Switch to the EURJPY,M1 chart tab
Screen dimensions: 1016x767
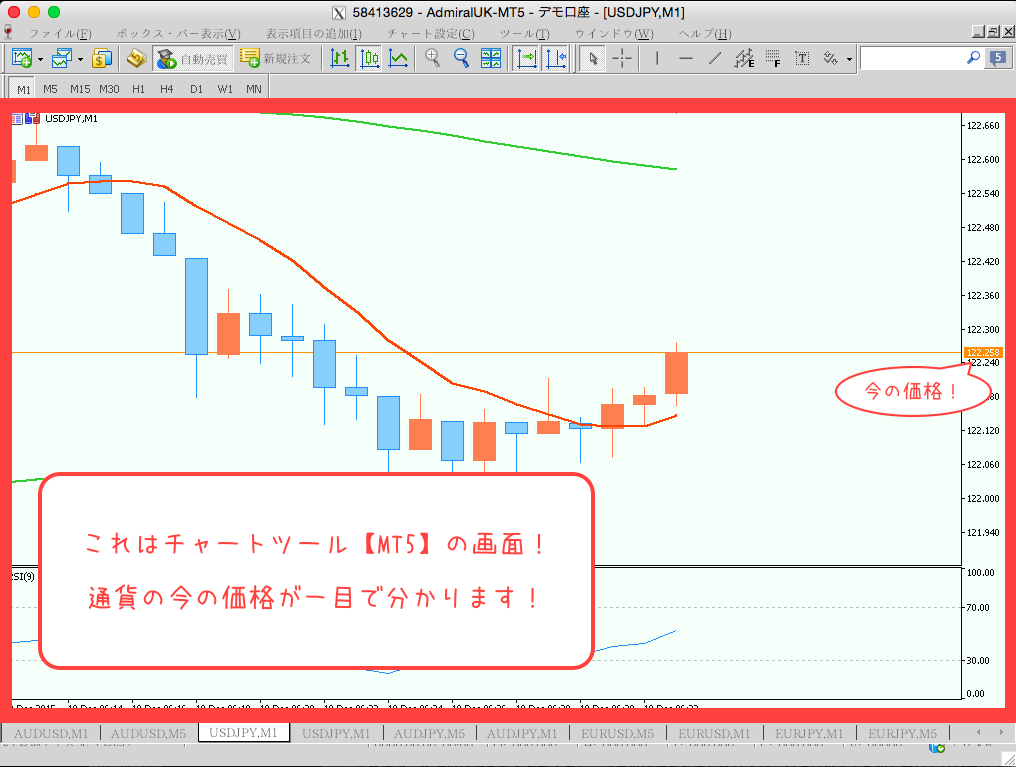808,732
